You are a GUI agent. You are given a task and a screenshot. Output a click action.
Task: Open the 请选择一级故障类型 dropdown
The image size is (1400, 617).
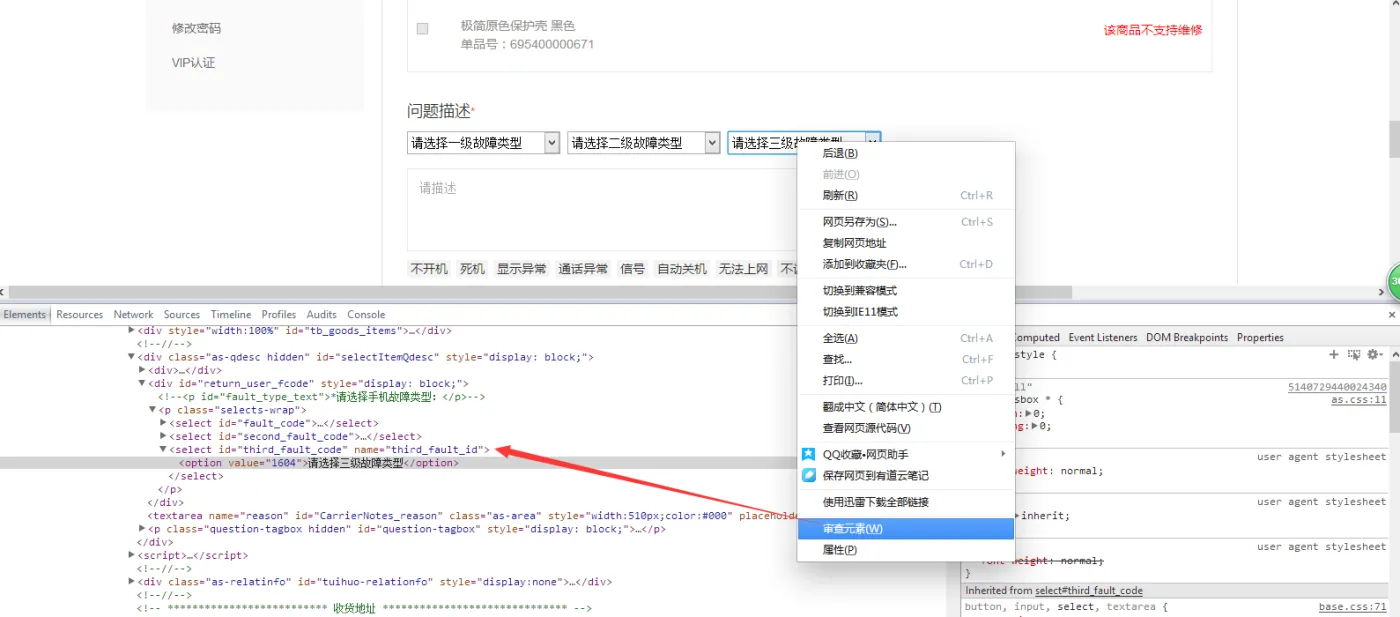(483, 143)
